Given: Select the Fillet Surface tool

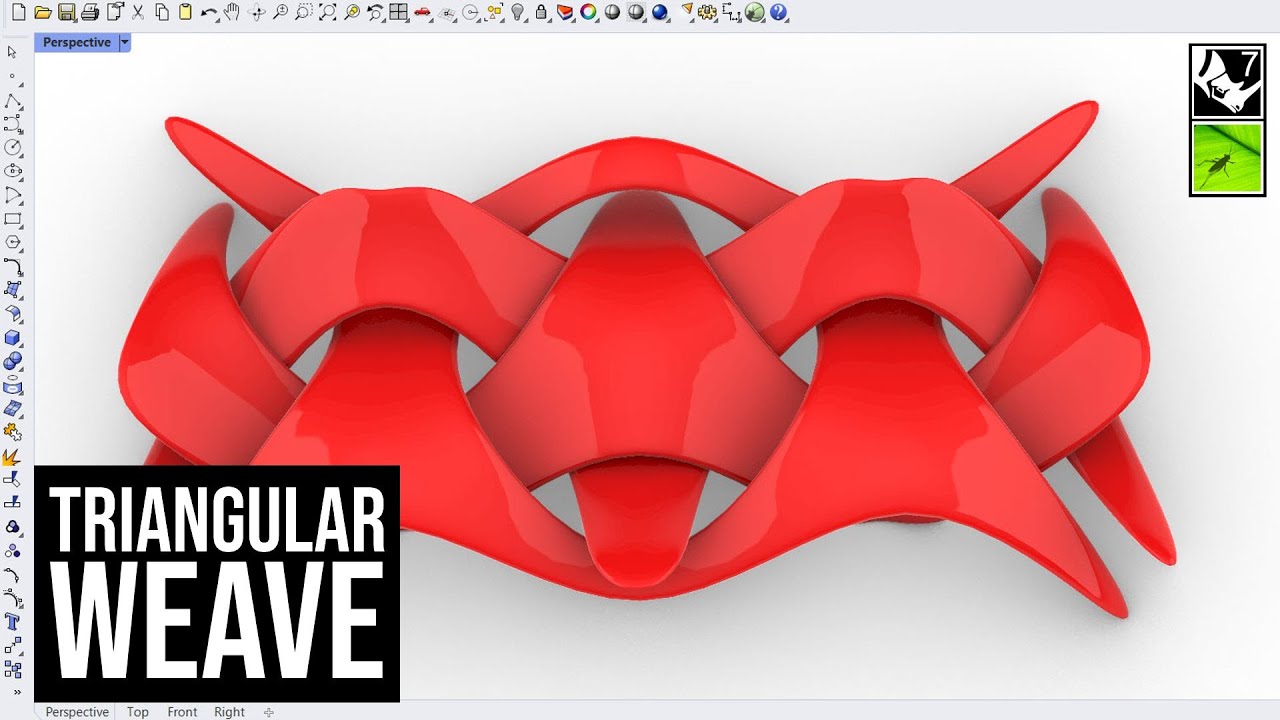Looking at the screenshot, I should (13, 313).
